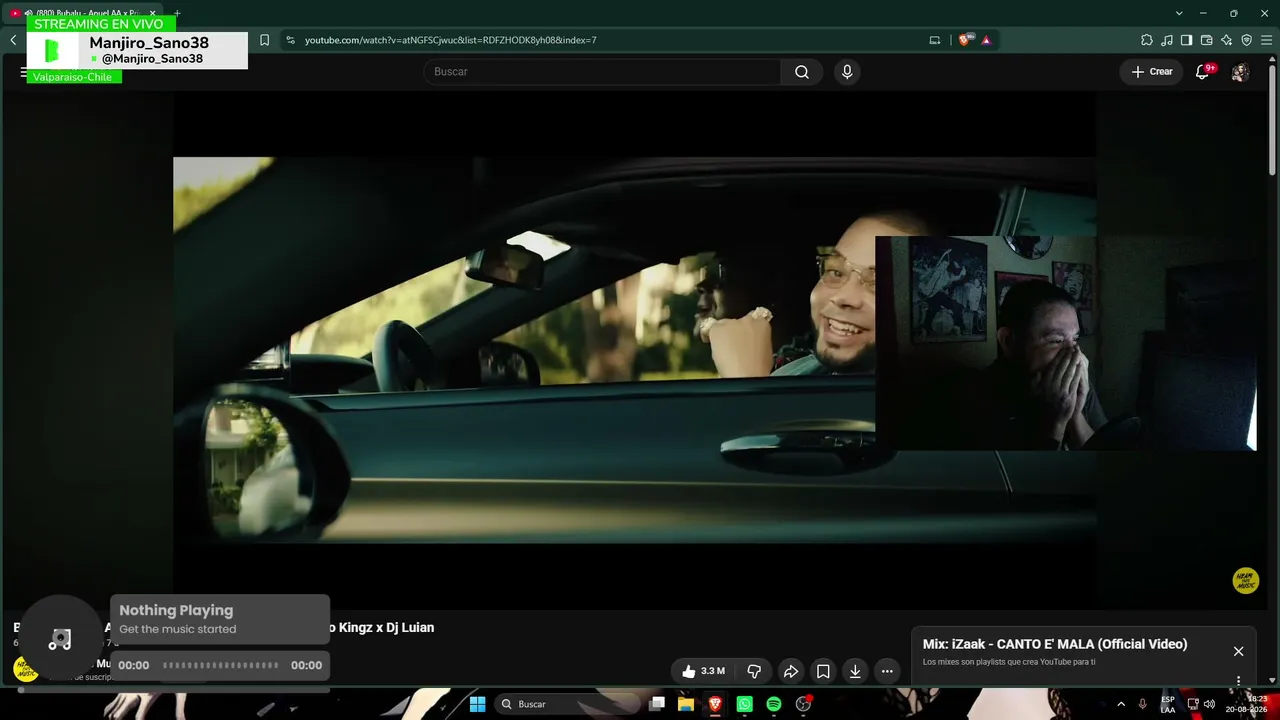Bookmark this page in the address bar

coord(264,40)
